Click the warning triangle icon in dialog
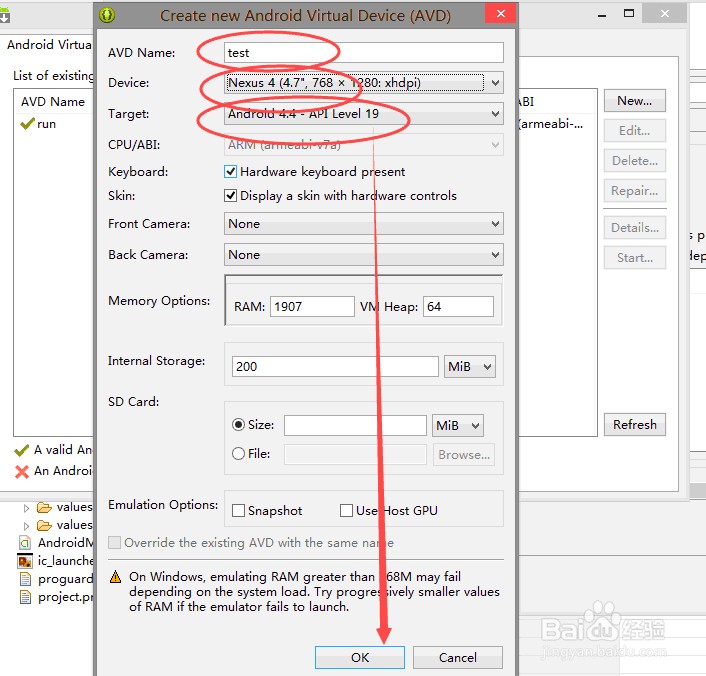This screenshot has height=676, width=706. [116, 577]
